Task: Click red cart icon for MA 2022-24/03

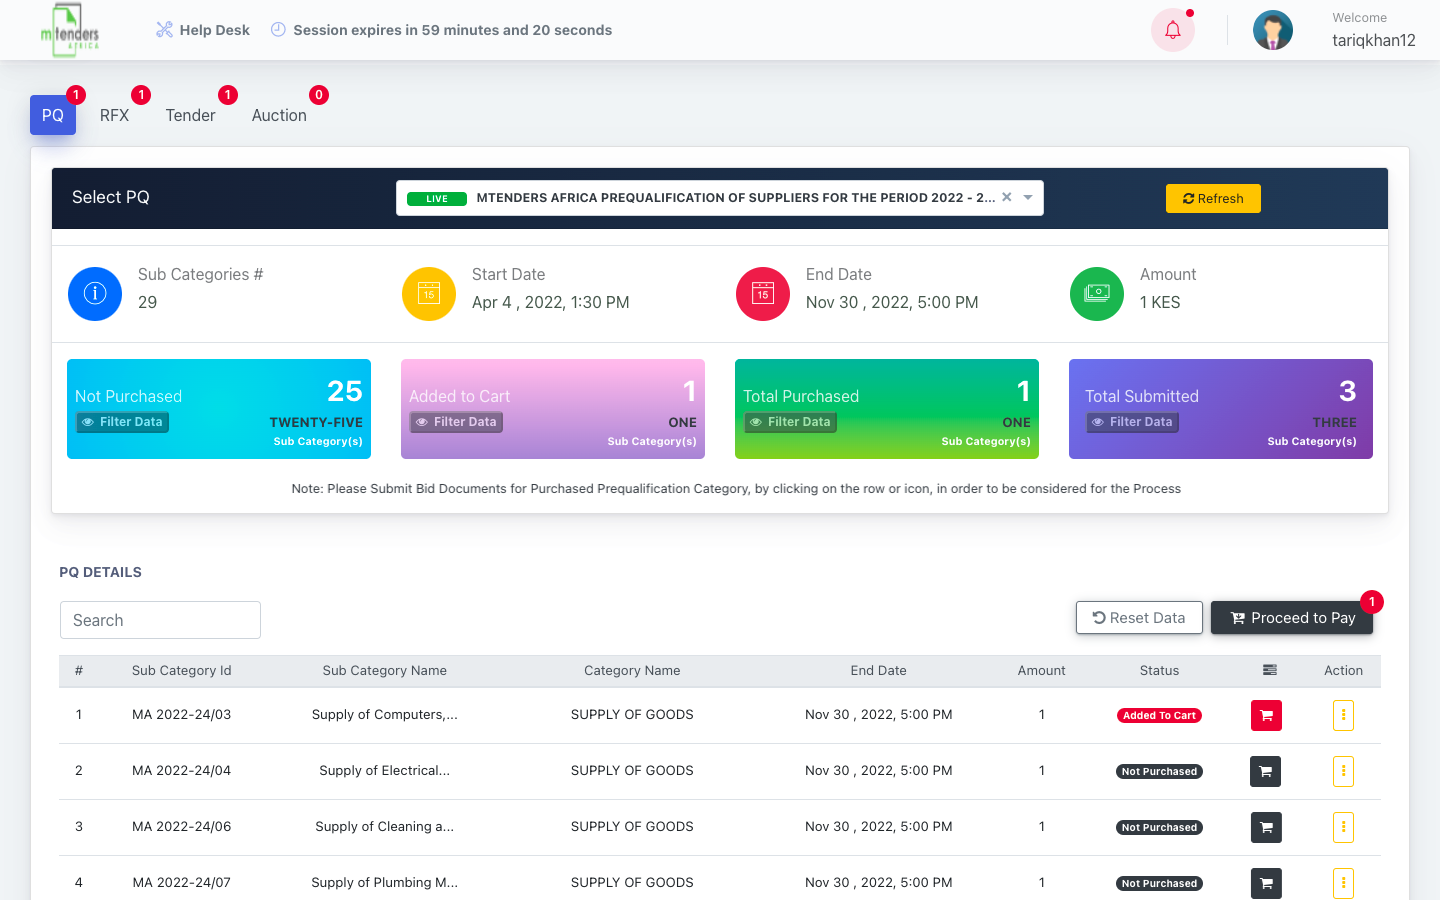Action: (1266, 715)
